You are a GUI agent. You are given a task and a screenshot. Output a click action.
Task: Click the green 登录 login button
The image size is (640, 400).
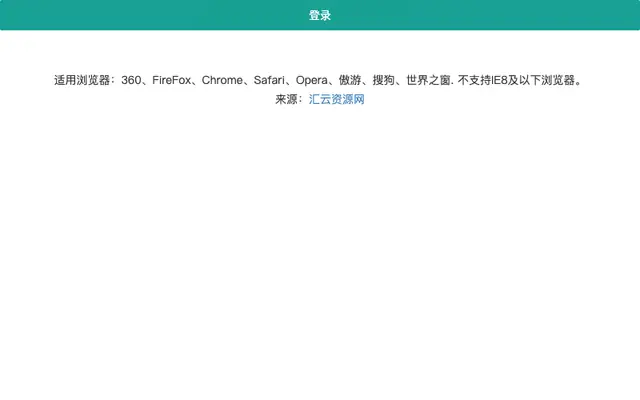tap(320, 15)
